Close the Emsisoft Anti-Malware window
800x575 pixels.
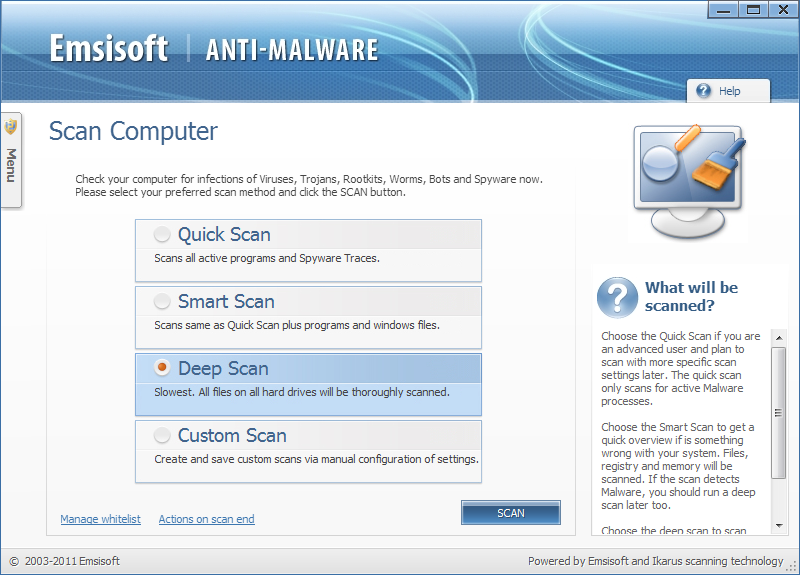[x=780, y=10]
